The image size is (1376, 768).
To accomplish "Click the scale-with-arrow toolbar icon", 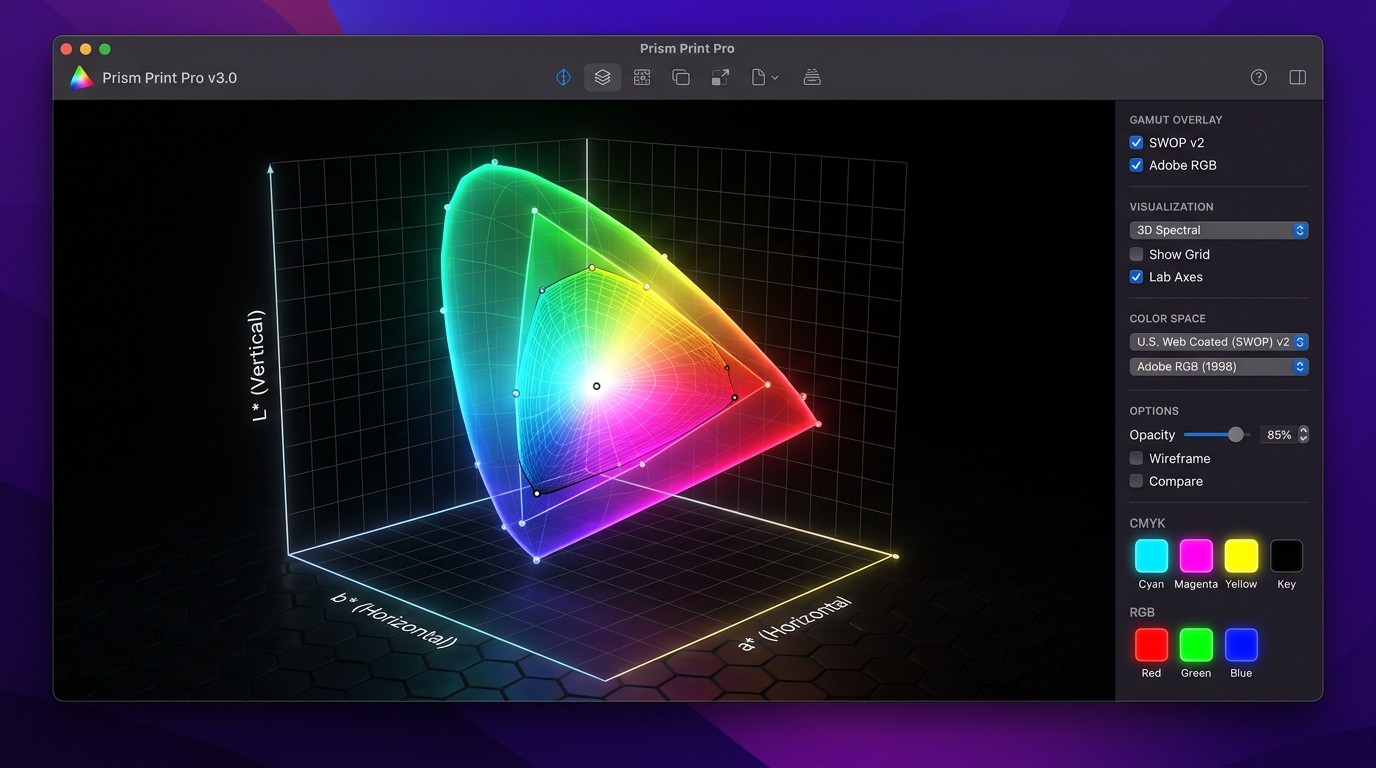I will coord(720,77).
